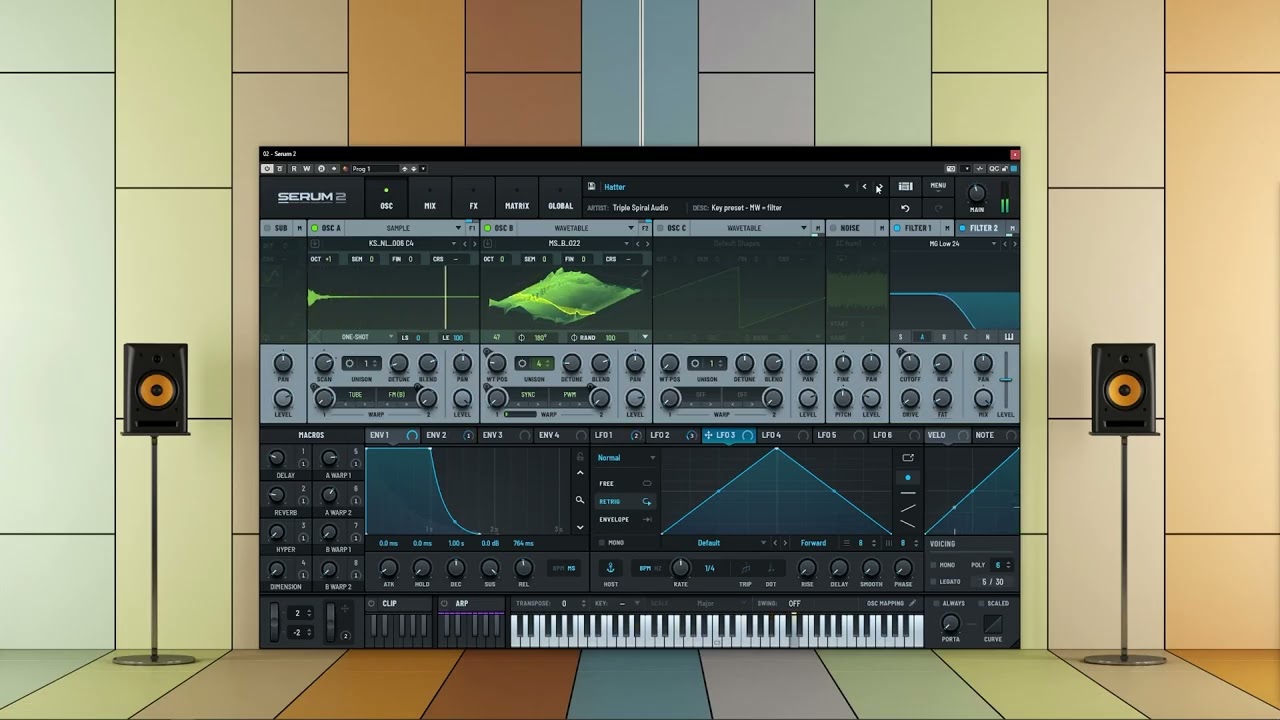The width and height of the screenshot is (1280, 720).
Task: Open the preset name dropdown arrow
Action: [x=846, y=187]
